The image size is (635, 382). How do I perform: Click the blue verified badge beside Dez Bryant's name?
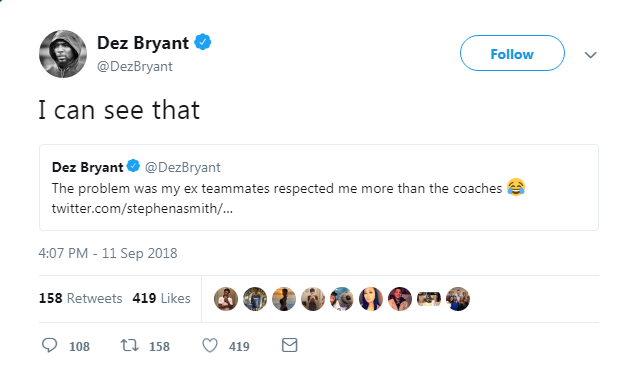tap(203, 42)
